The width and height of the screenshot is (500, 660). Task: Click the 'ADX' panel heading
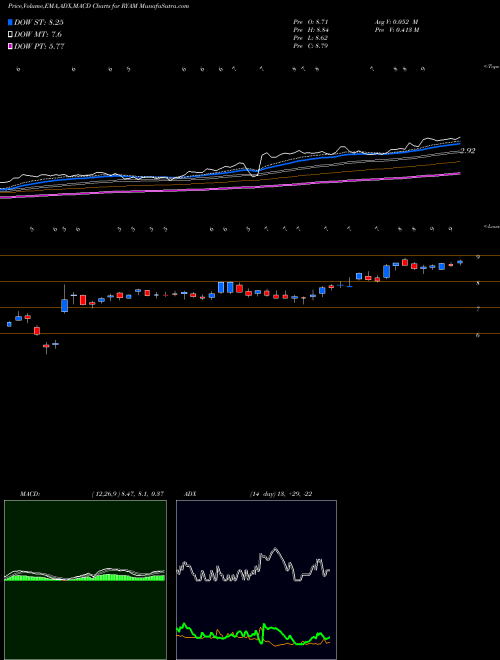(x=190, y=494)
